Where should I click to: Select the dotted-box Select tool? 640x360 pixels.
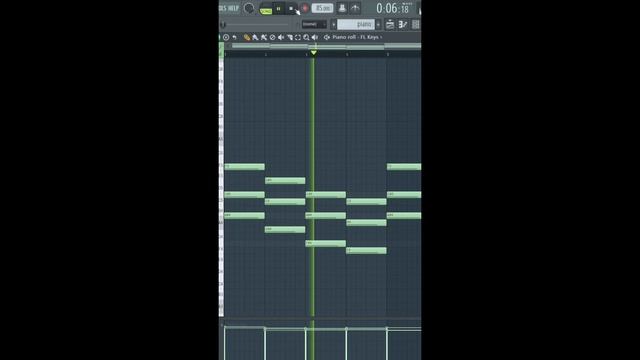tap(298, 37)
